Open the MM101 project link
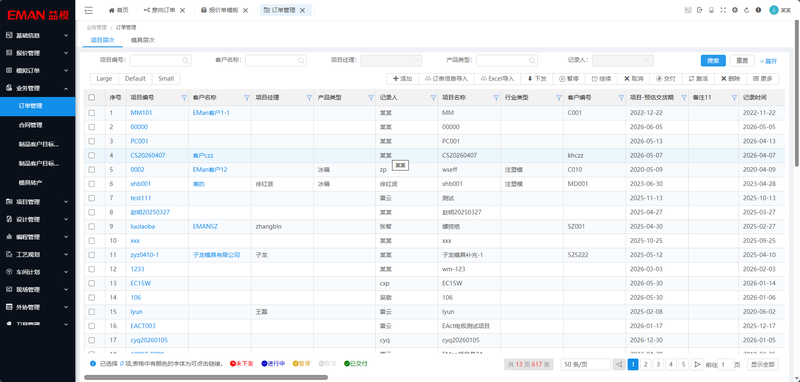 [141, 113]
